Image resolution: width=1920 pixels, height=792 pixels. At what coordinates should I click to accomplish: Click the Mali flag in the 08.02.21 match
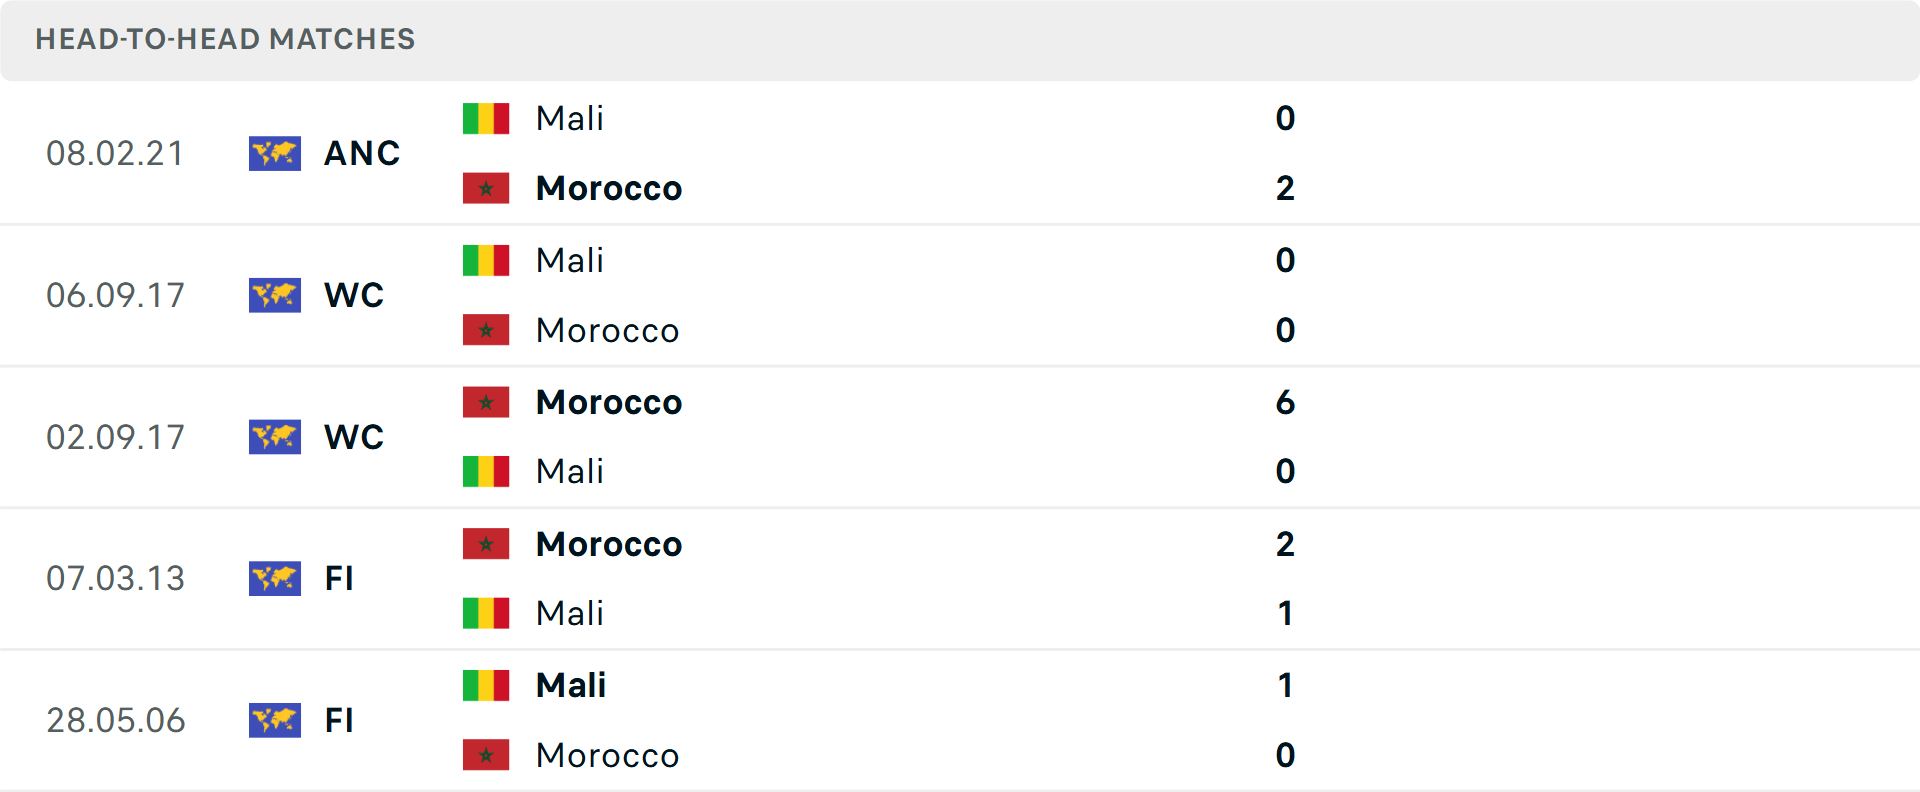click(x=486, y=118)
